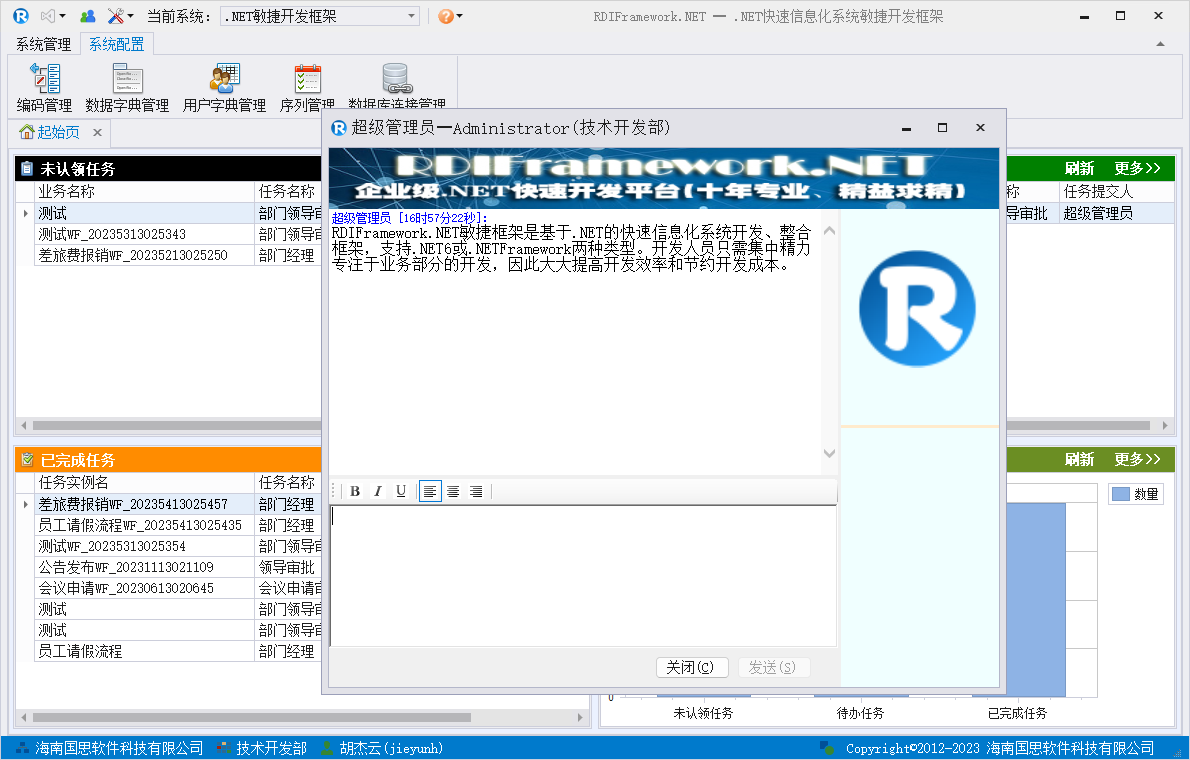
Task: Align message text to center
Action: (453, 491)
